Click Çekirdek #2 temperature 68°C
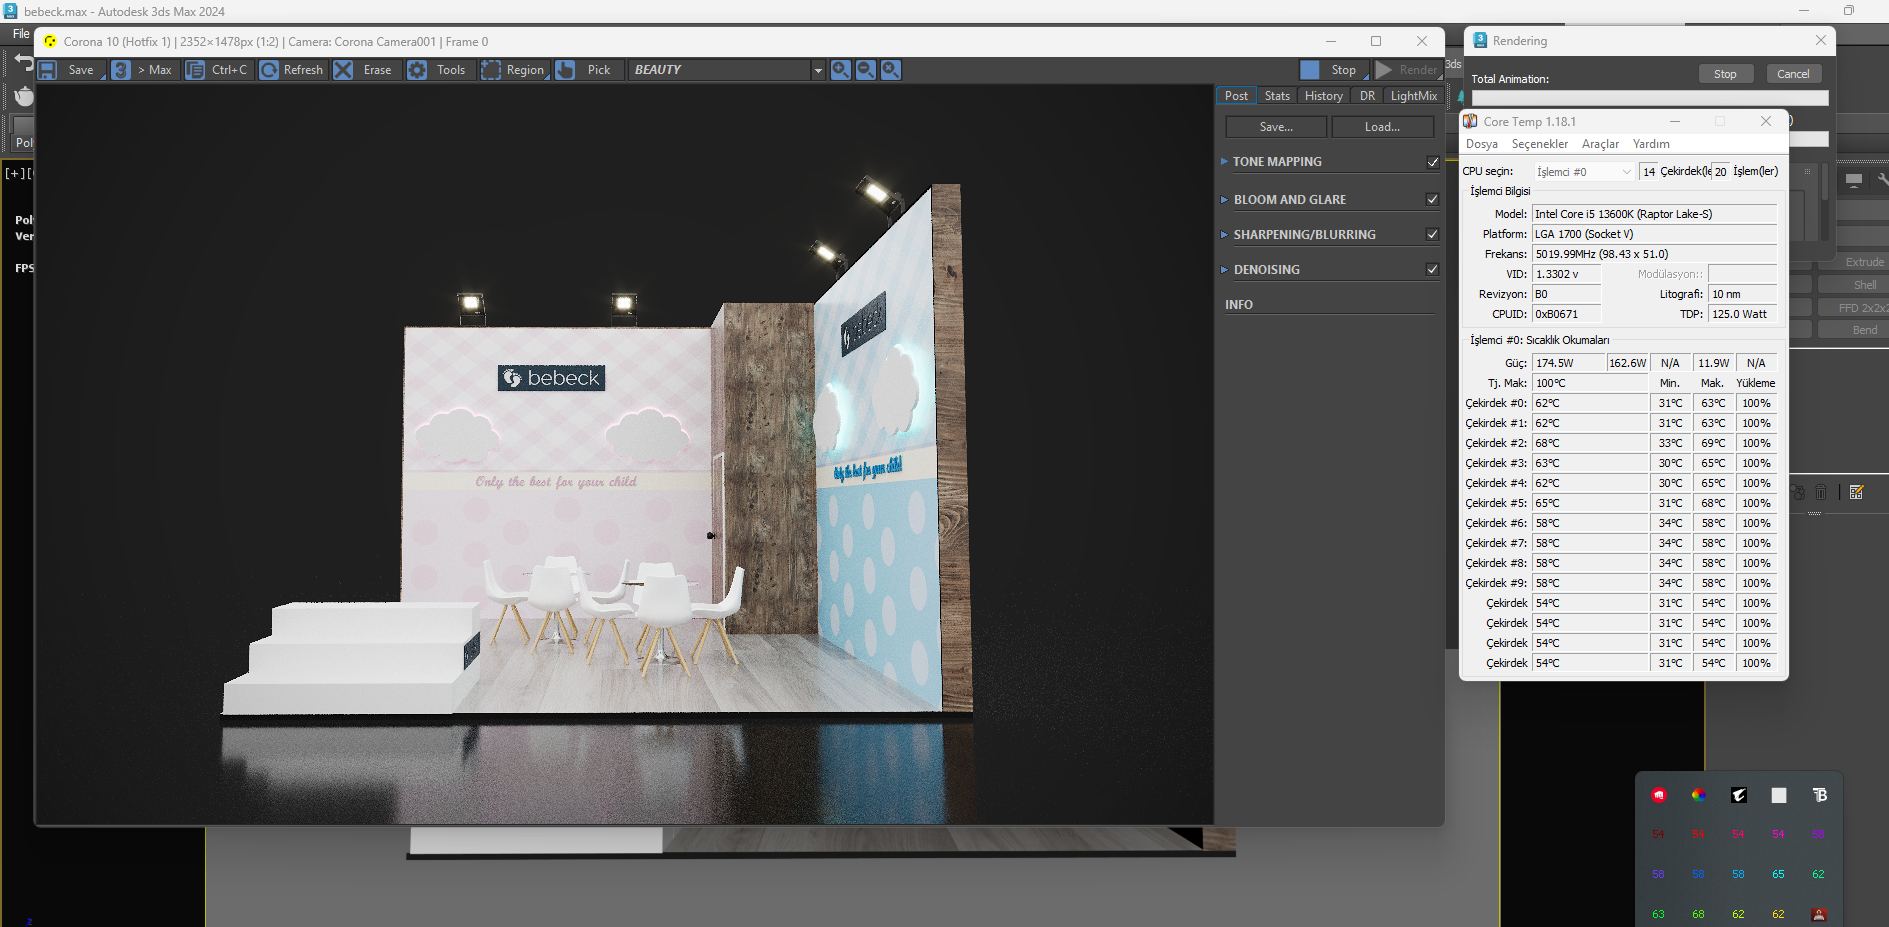This screenshot has height=927, width=1889. pos(1590,443)
